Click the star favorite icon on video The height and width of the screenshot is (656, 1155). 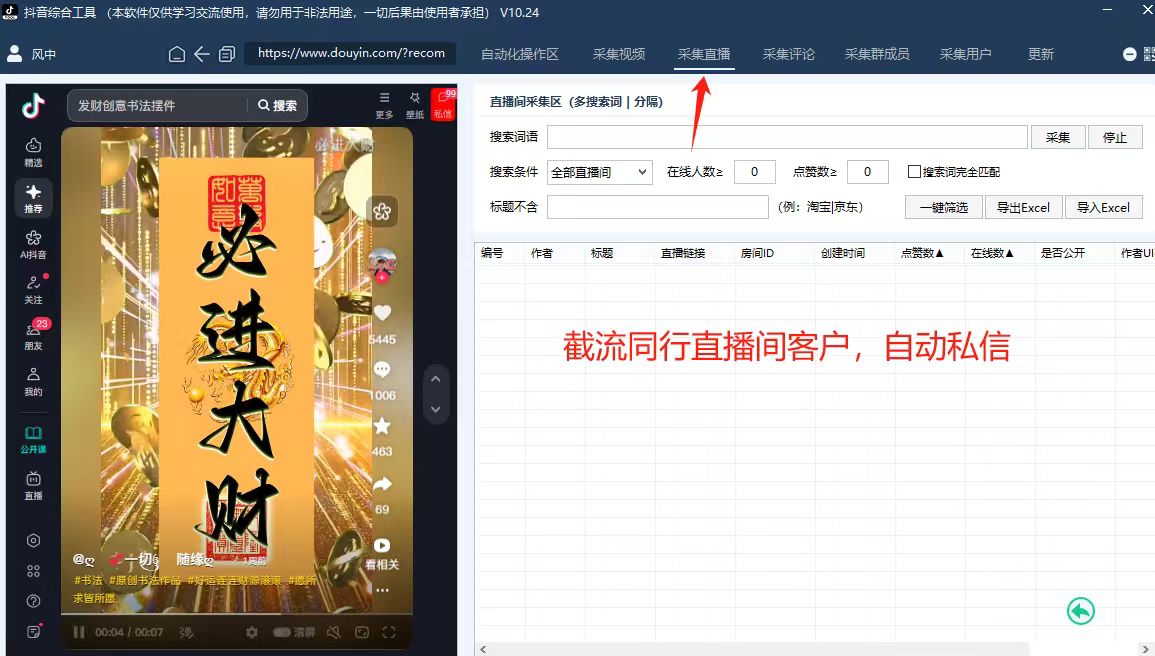coord(382,426)
